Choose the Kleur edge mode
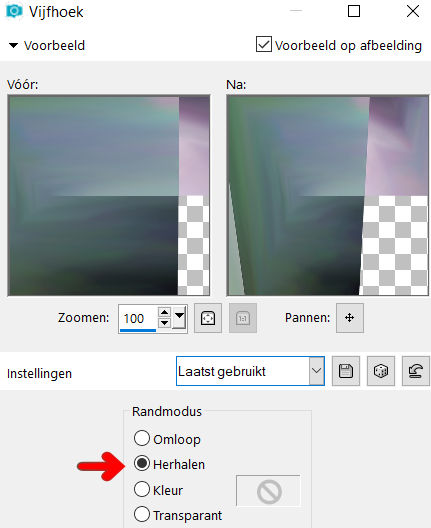The image size is (431, 528). pyautogui.click(x=142, y=489)
